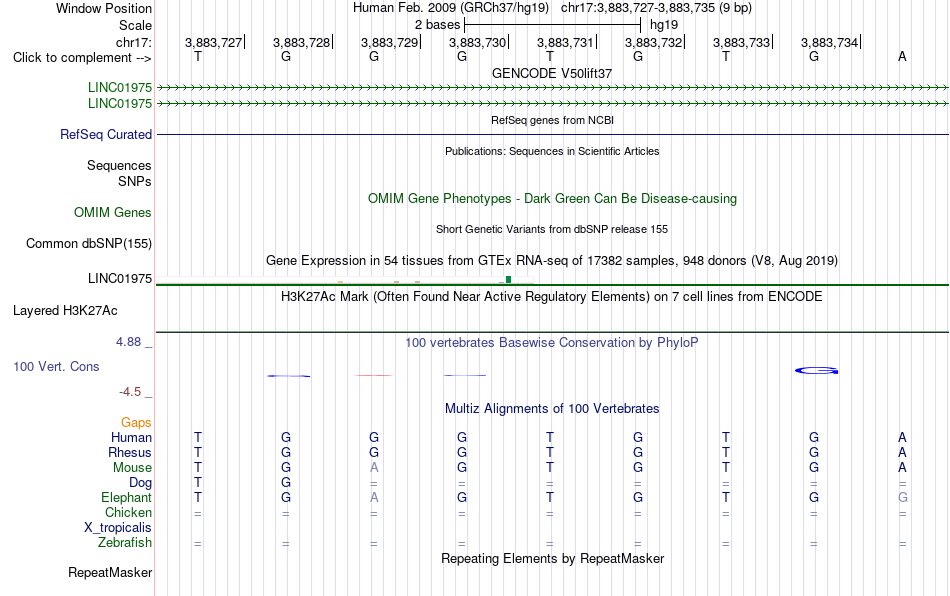The width and height of the screenshot is (950, 596).
Task: Click the -4.5 lower scale value
Action: tap(130, 392)
